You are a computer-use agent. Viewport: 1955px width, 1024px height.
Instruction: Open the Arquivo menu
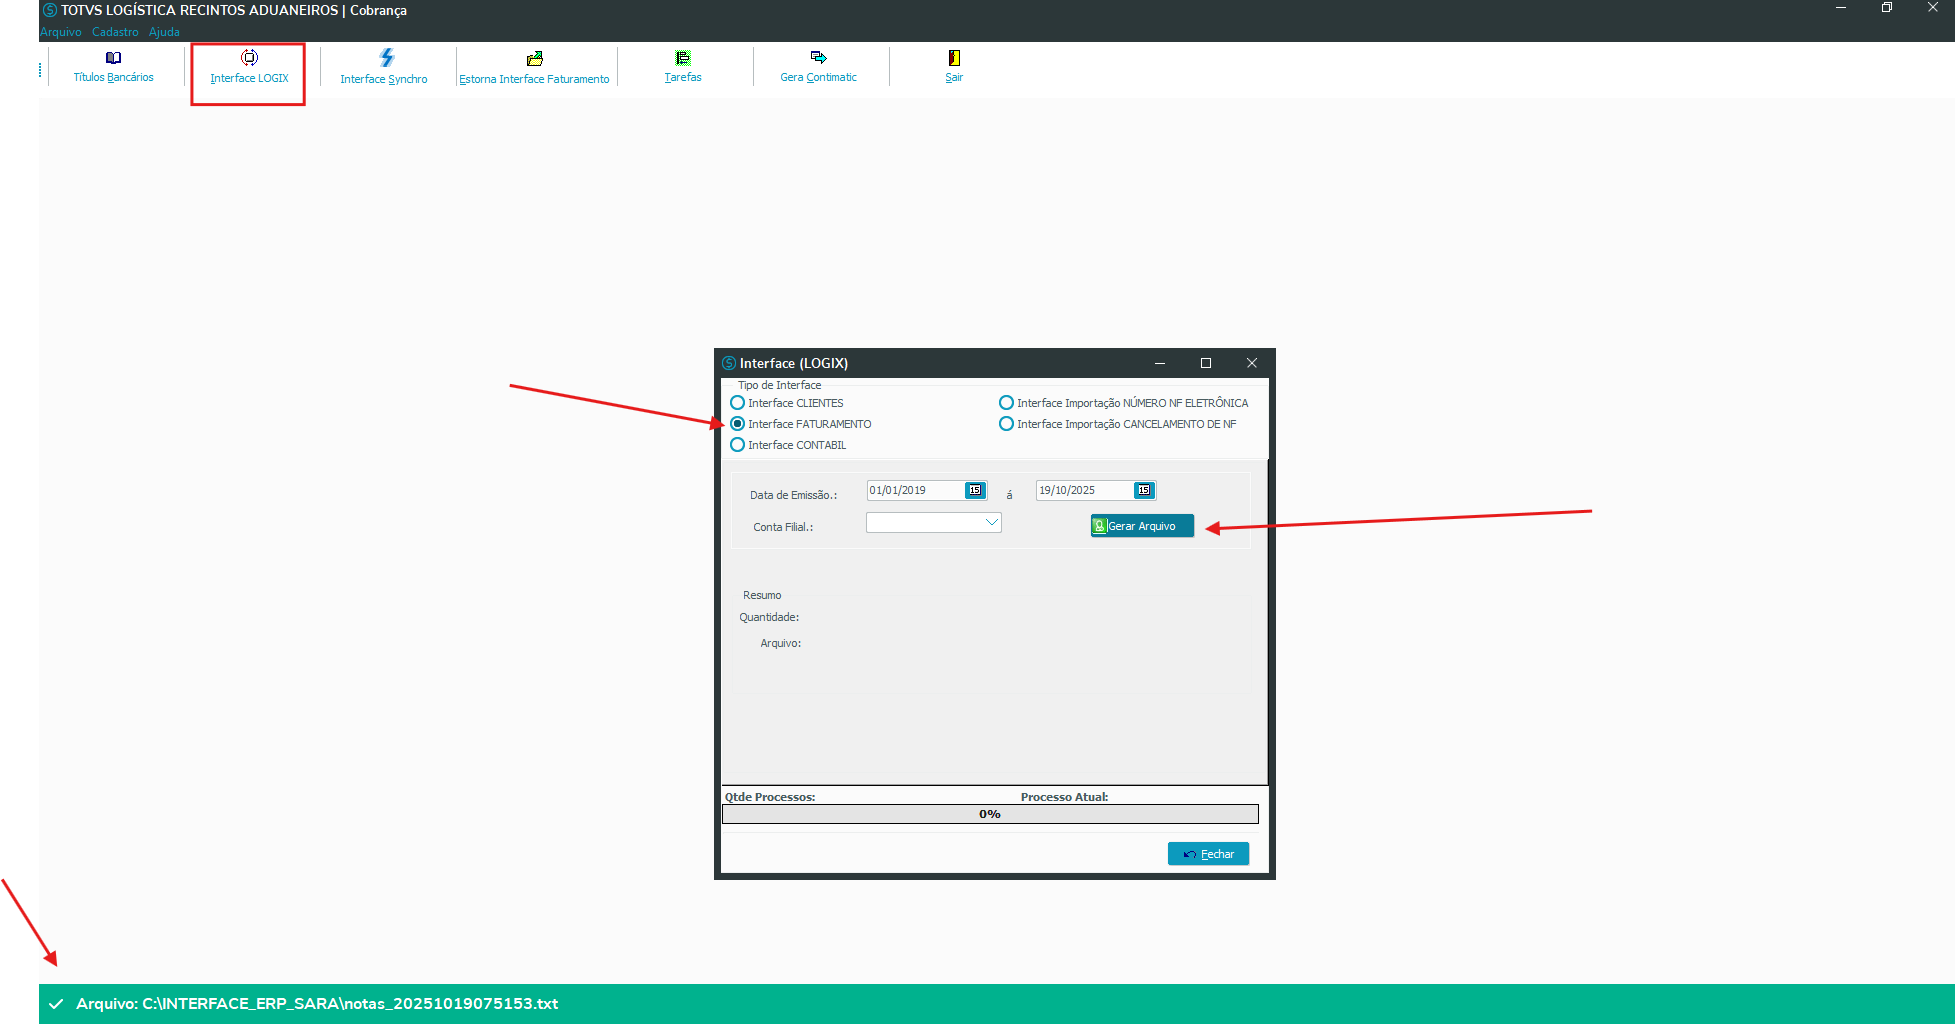(61, 32)
